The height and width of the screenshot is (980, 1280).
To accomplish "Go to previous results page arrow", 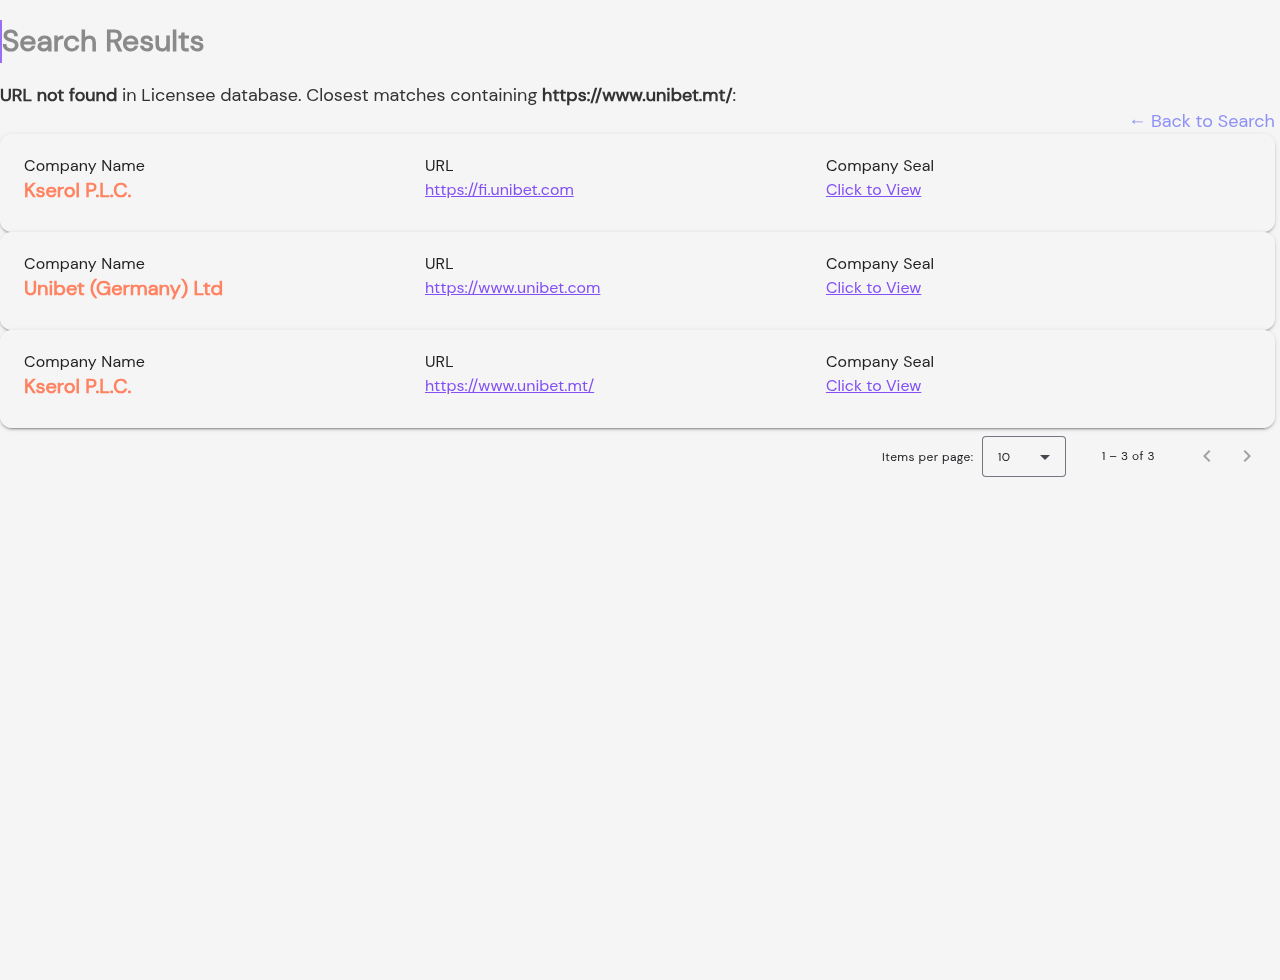I will pos(1207,456).
